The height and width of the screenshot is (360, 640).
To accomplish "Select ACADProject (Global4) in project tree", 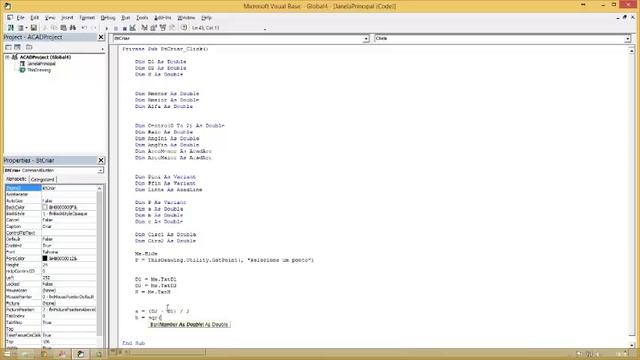I will (45, 58).
